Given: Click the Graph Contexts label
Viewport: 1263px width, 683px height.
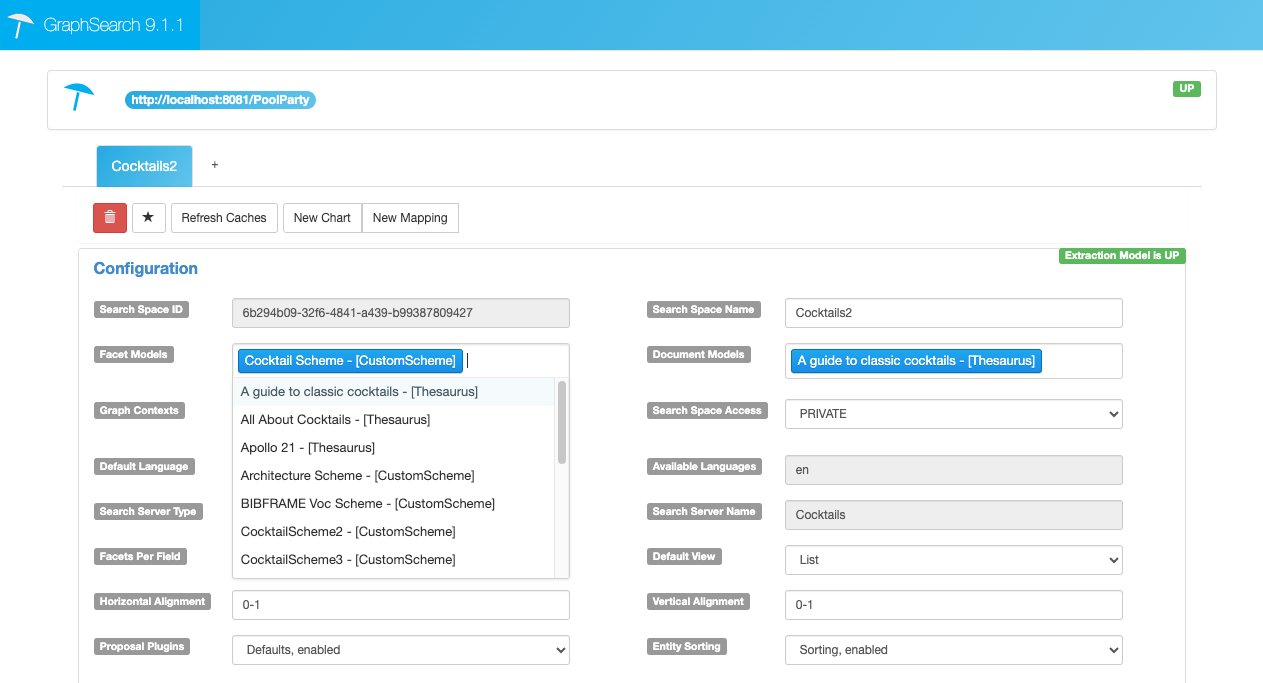Looking at the screenshot, I should point(139,410).
